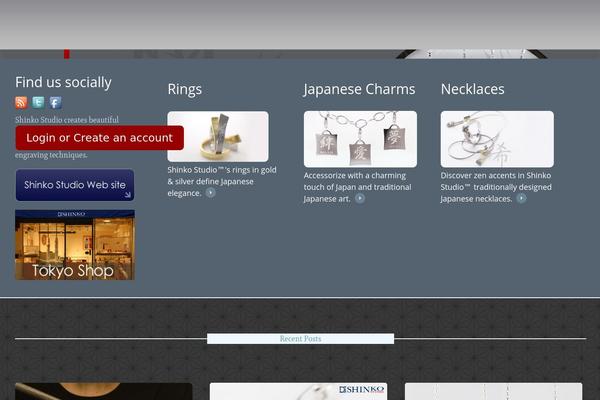
Task: Follow the Rings heading link
Action: pyautogui.click(x=184, y=89)
